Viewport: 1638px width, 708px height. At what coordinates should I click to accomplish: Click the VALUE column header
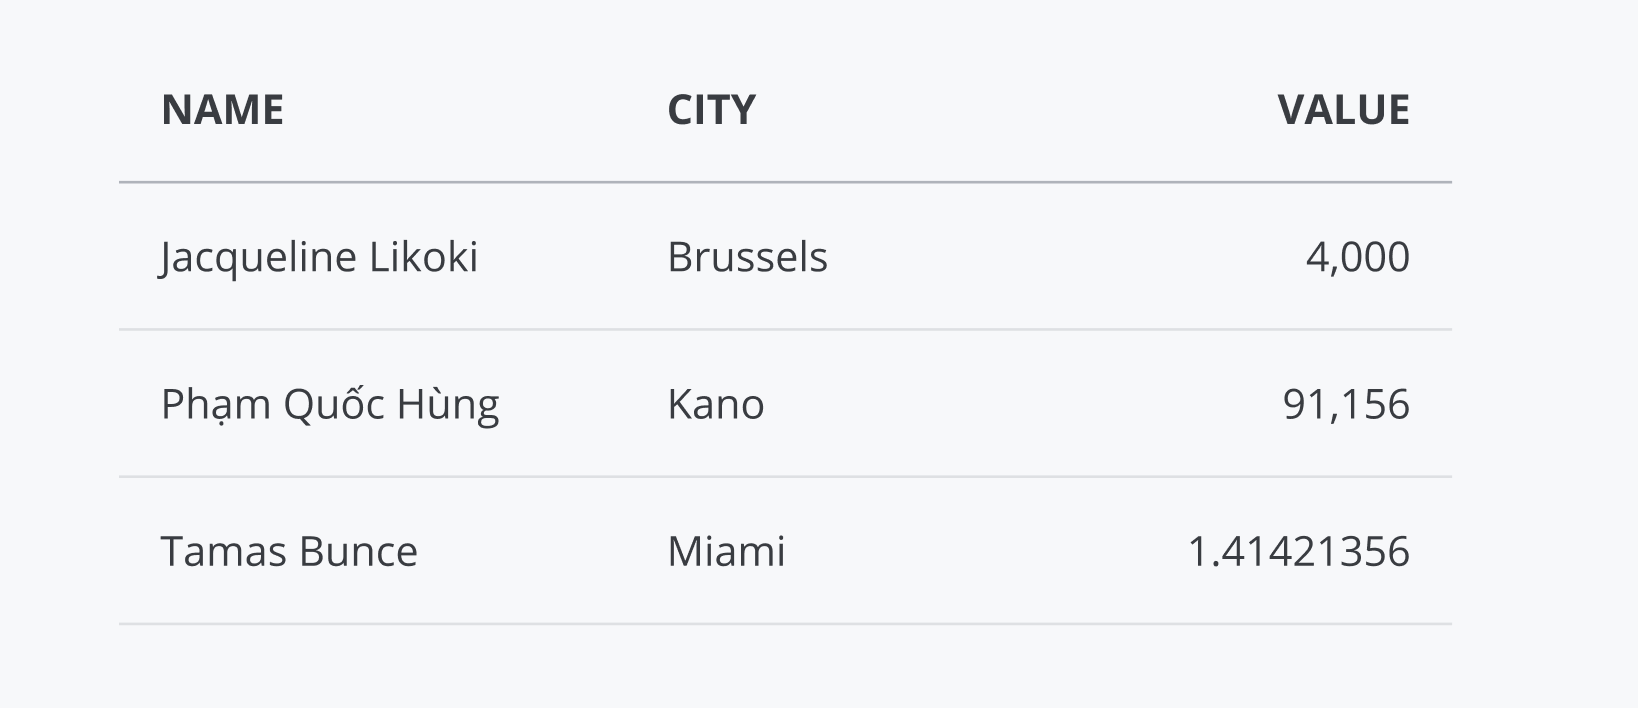(1343, 109)
